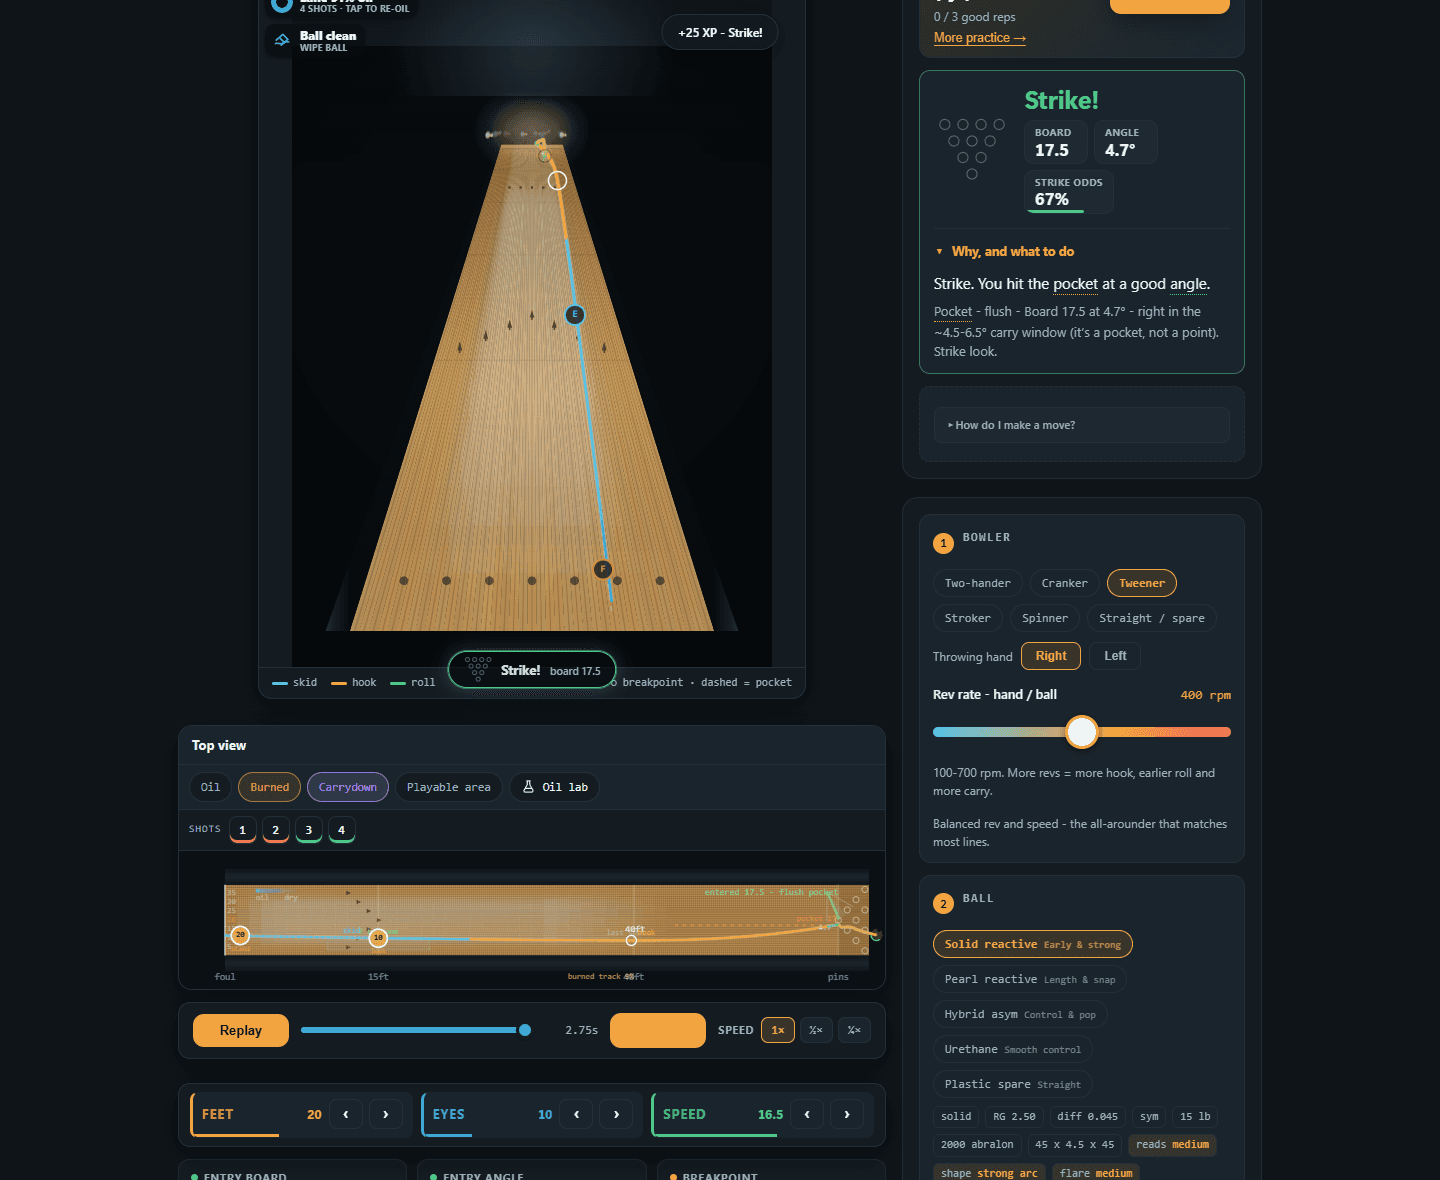The height and width of the screenshot is (1180, 1440).
Task: Choose the Spinner bowler style
Action: pyautogui.click(x=1045, y=618)
